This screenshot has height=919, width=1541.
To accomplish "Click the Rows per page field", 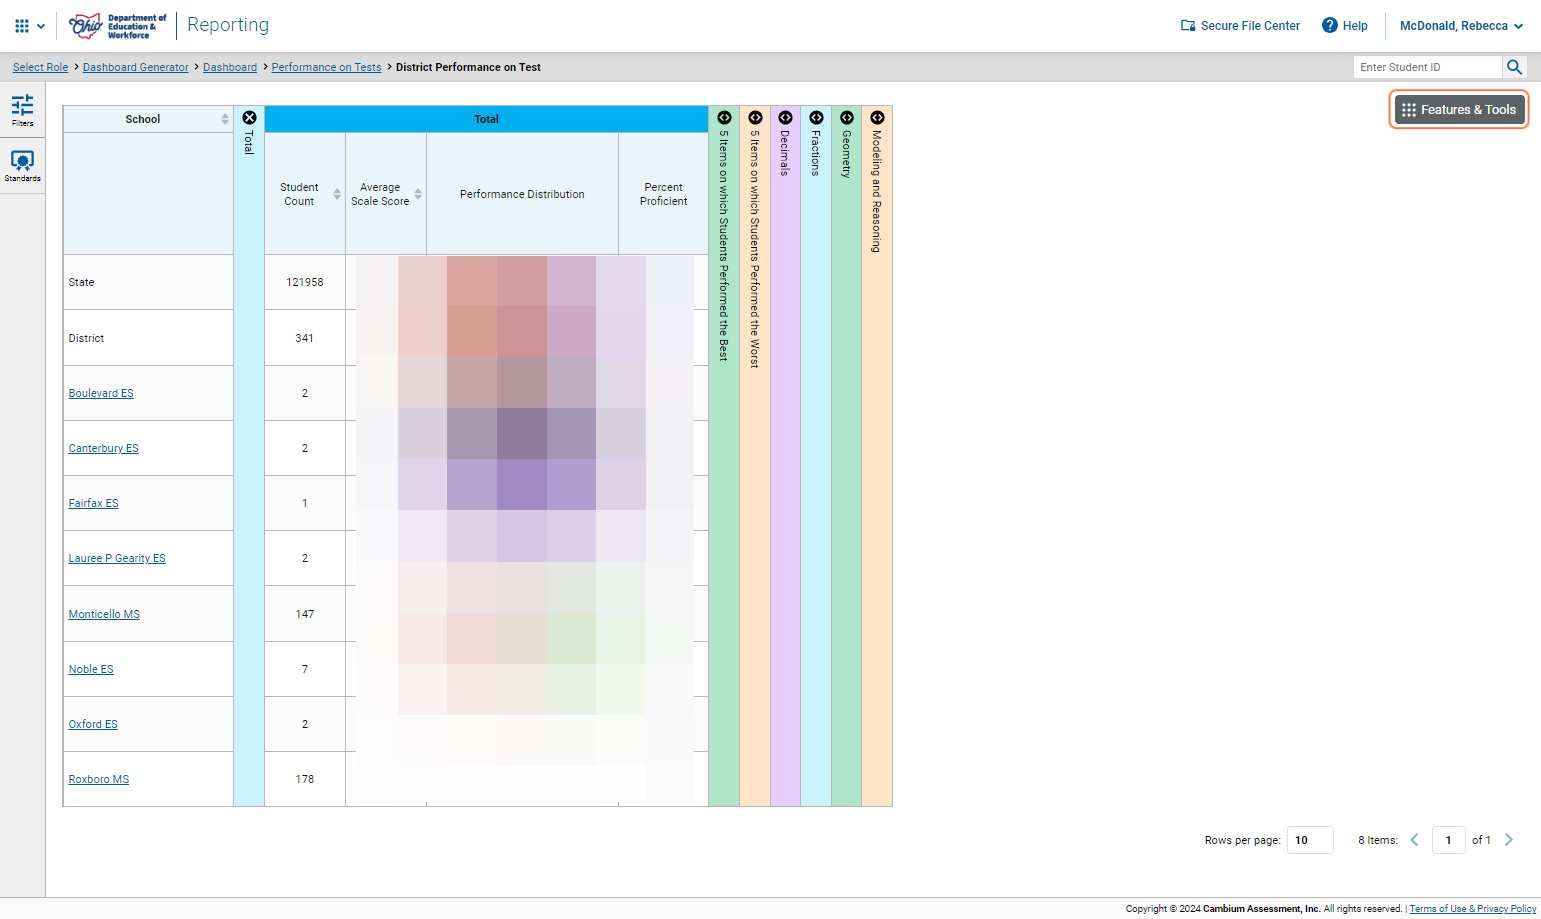I will pos(1310,840).
